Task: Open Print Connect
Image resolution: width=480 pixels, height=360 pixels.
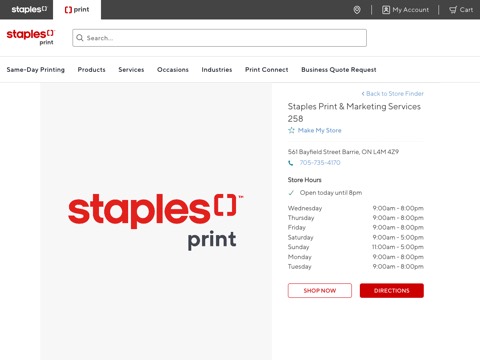Action: (267, 70)
